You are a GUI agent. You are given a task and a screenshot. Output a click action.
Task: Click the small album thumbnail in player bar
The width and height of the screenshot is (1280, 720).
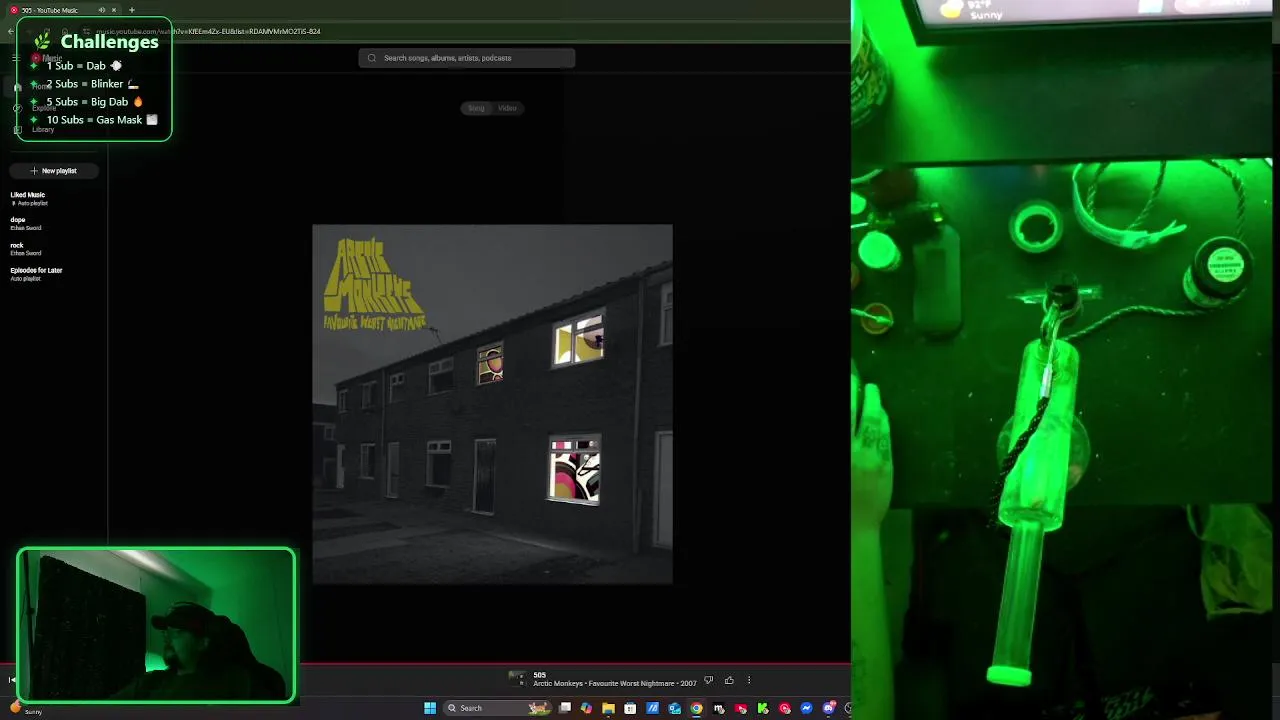click(x=517, y=679)
